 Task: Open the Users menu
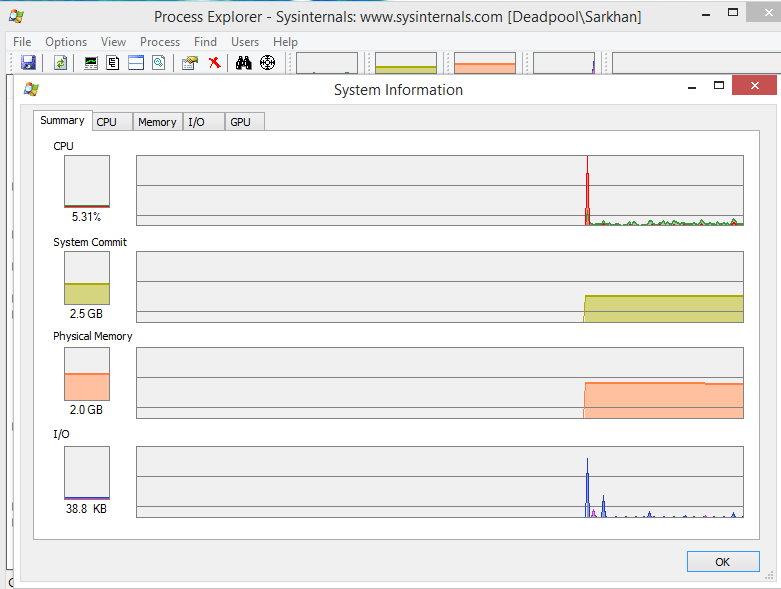[245, 42]
